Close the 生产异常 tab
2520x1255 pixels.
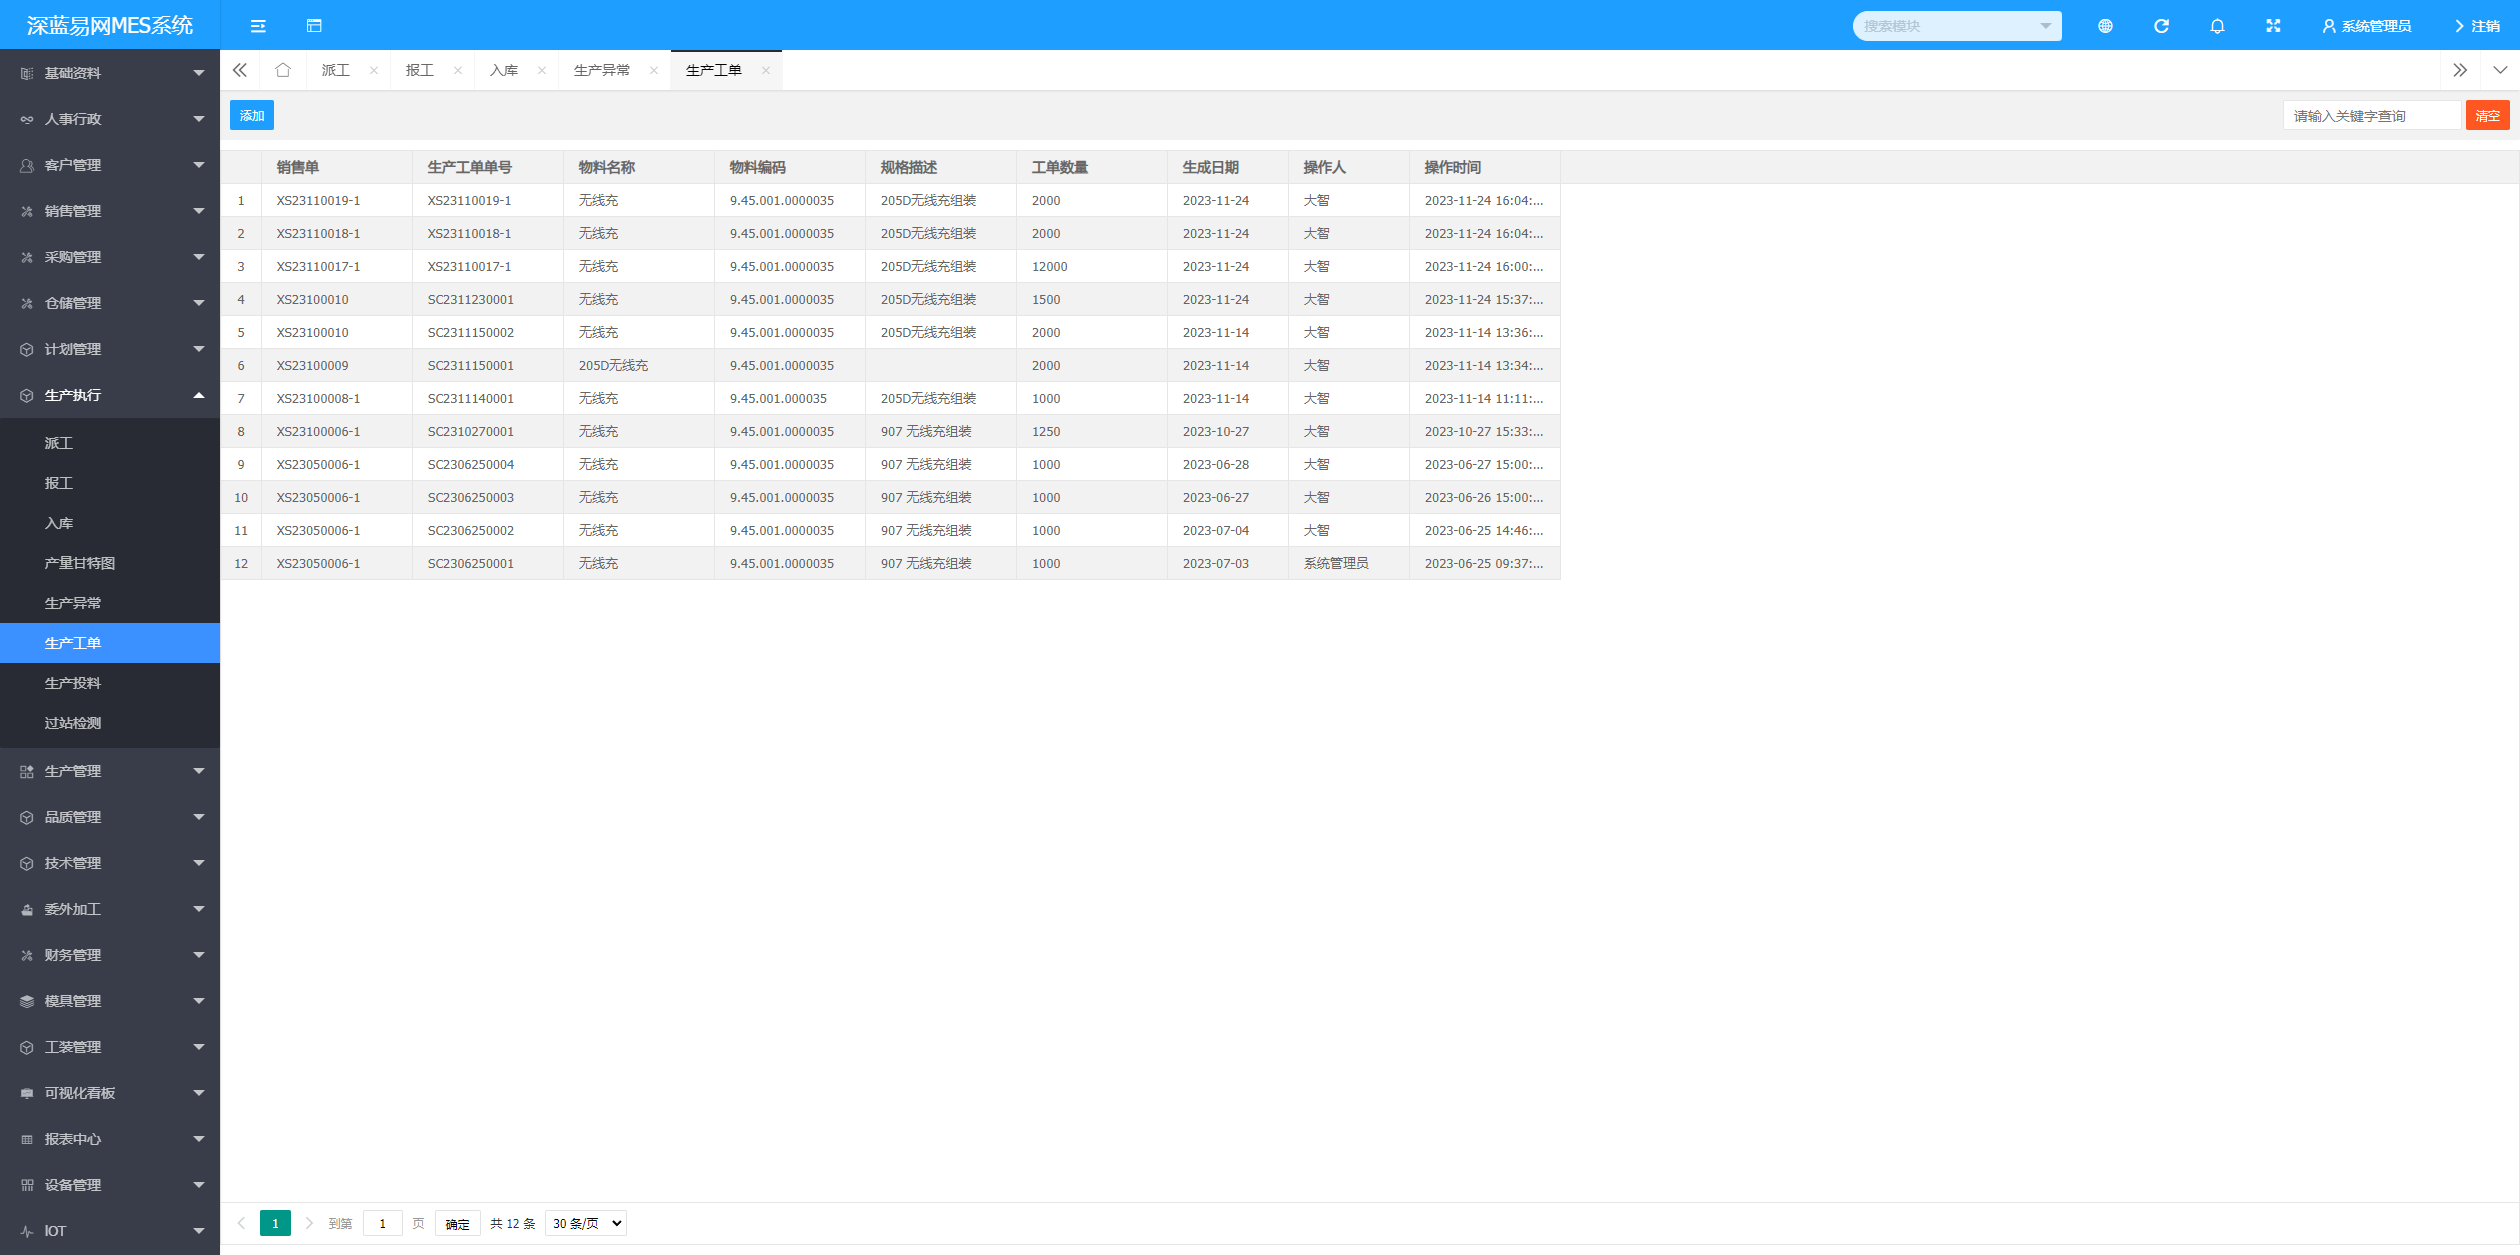pyautogui.click(x=654, y=70)
